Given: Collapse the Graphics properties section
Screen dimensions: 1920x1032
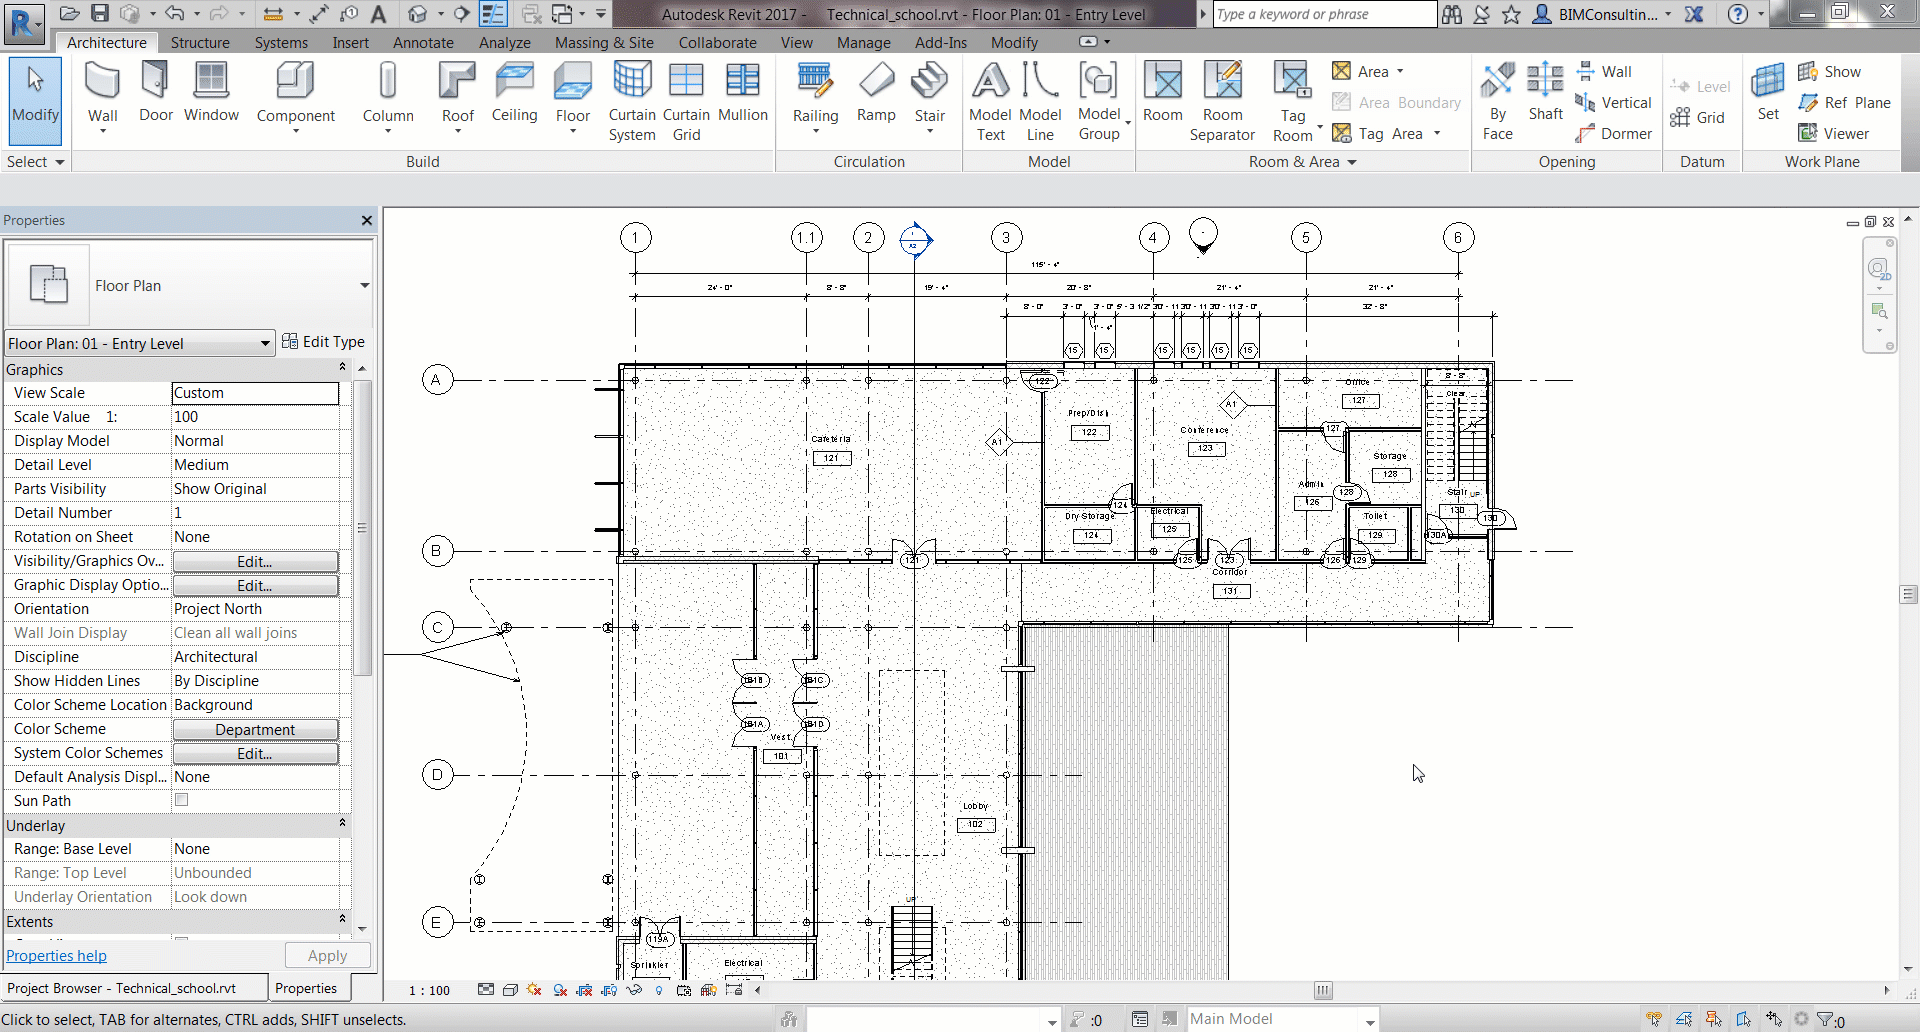Looking at the screenshot, I should point(342,369).
